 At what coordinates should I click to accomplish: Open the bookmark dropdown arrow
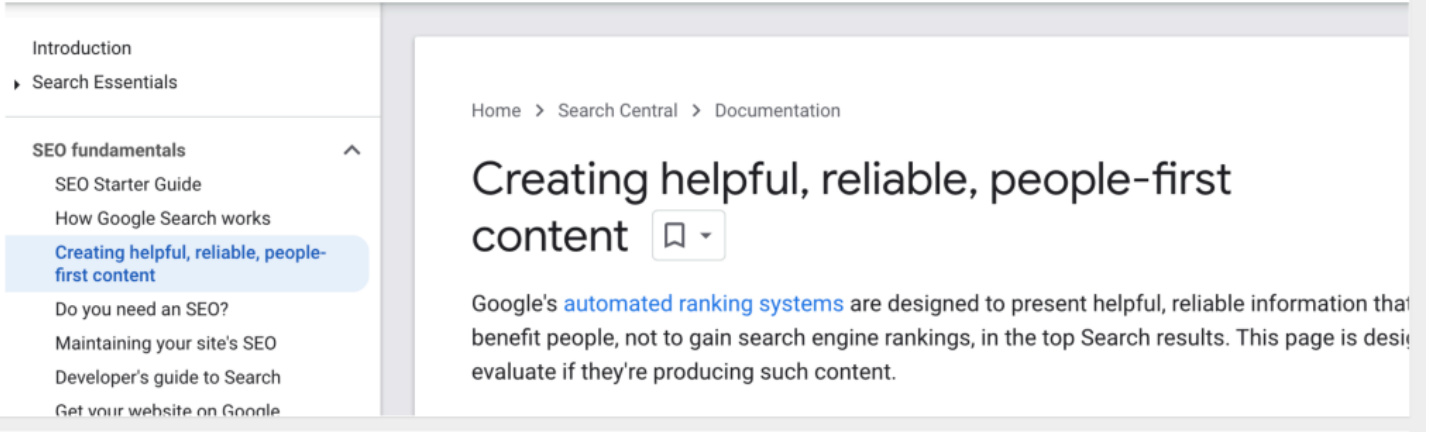(x=706, y=236)
